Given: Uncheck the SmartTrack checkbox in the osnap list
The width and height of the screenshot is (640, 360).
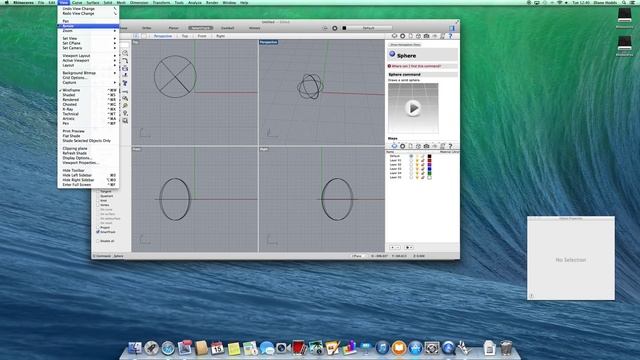Looking at the screenshot, I should [98, 232].
